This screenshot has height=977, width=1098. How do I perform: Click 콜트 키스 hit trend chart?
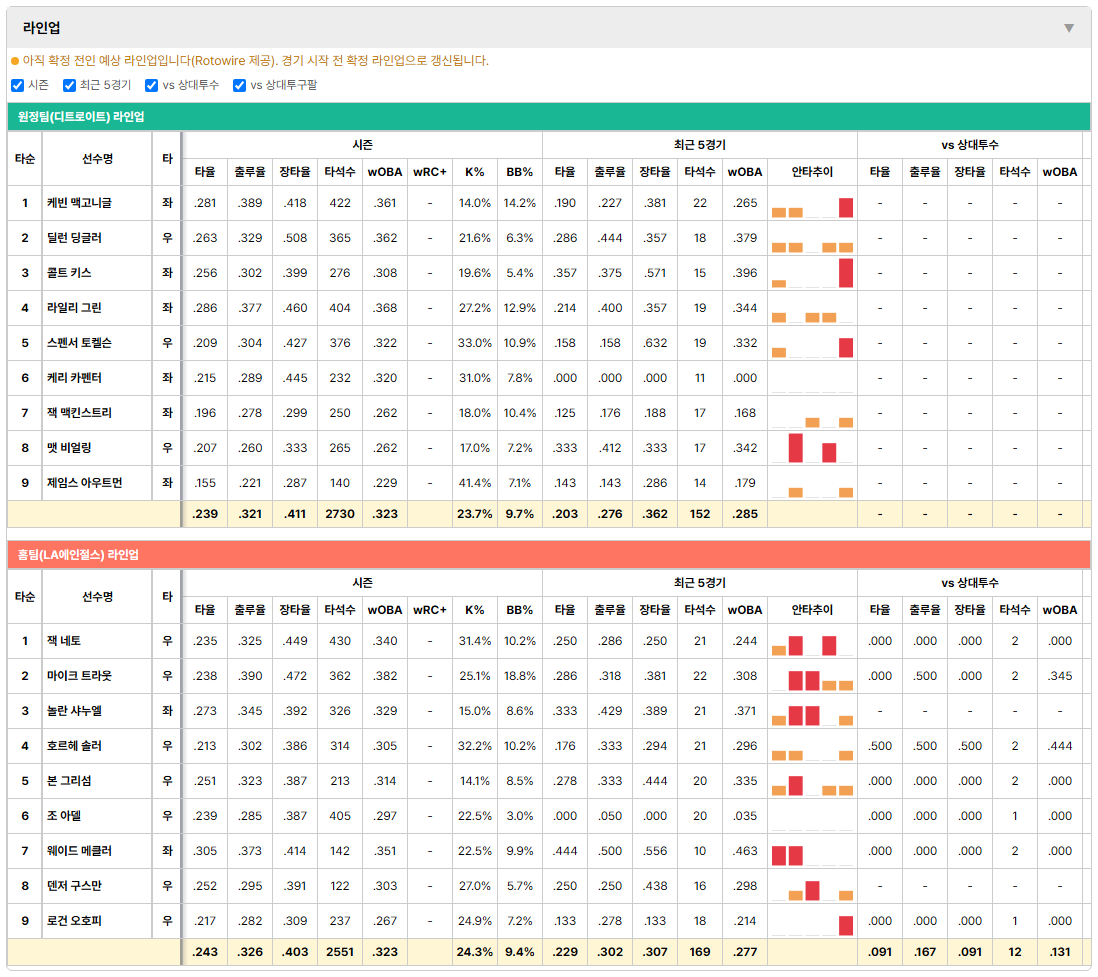point(812,273)
